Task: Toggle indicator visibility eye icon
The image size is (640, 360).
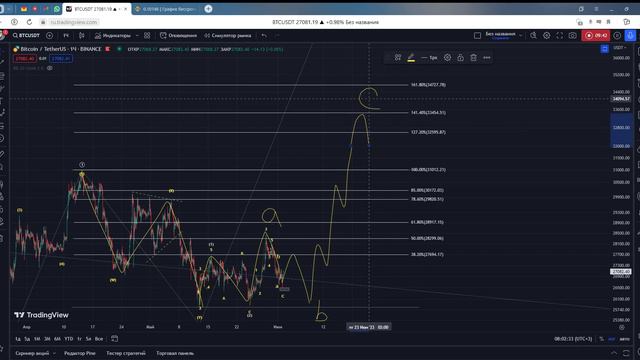Action: [50, 68]
